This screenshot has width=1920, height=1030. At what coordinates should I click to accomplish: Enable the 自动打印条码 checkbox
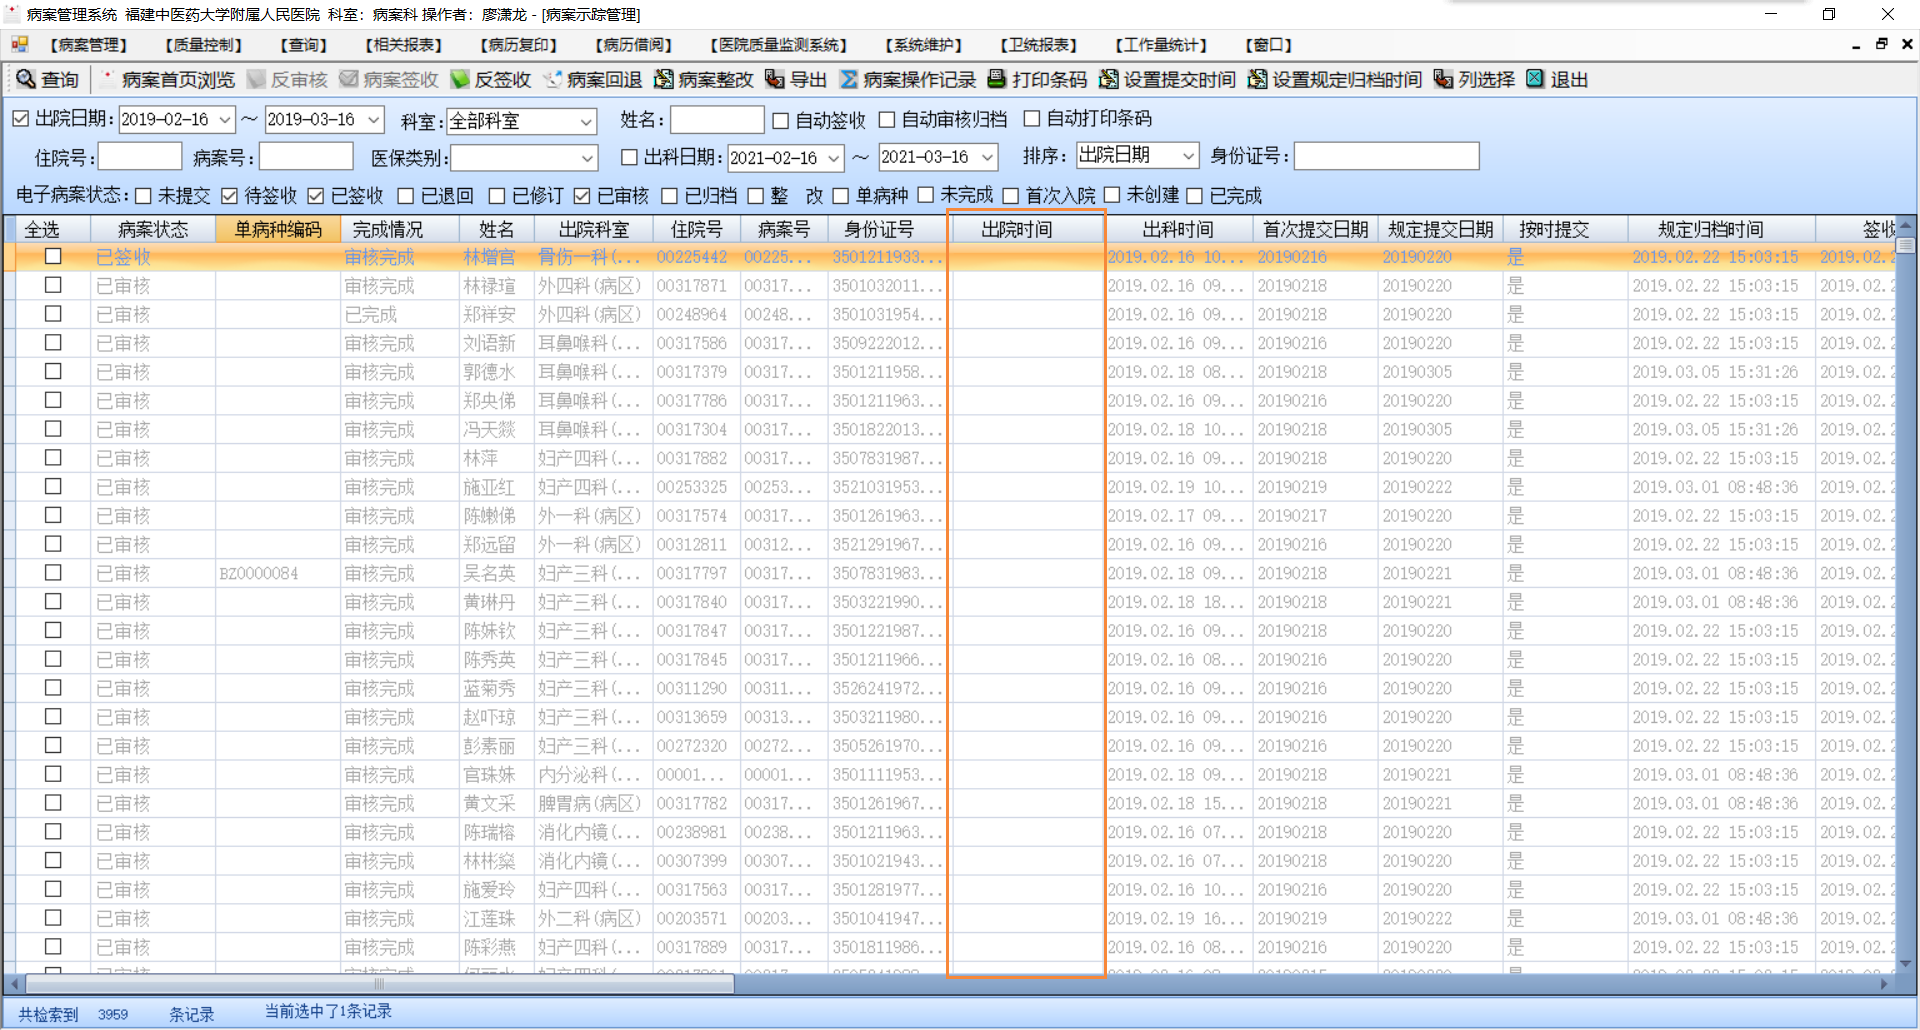tap(1032, 119)
